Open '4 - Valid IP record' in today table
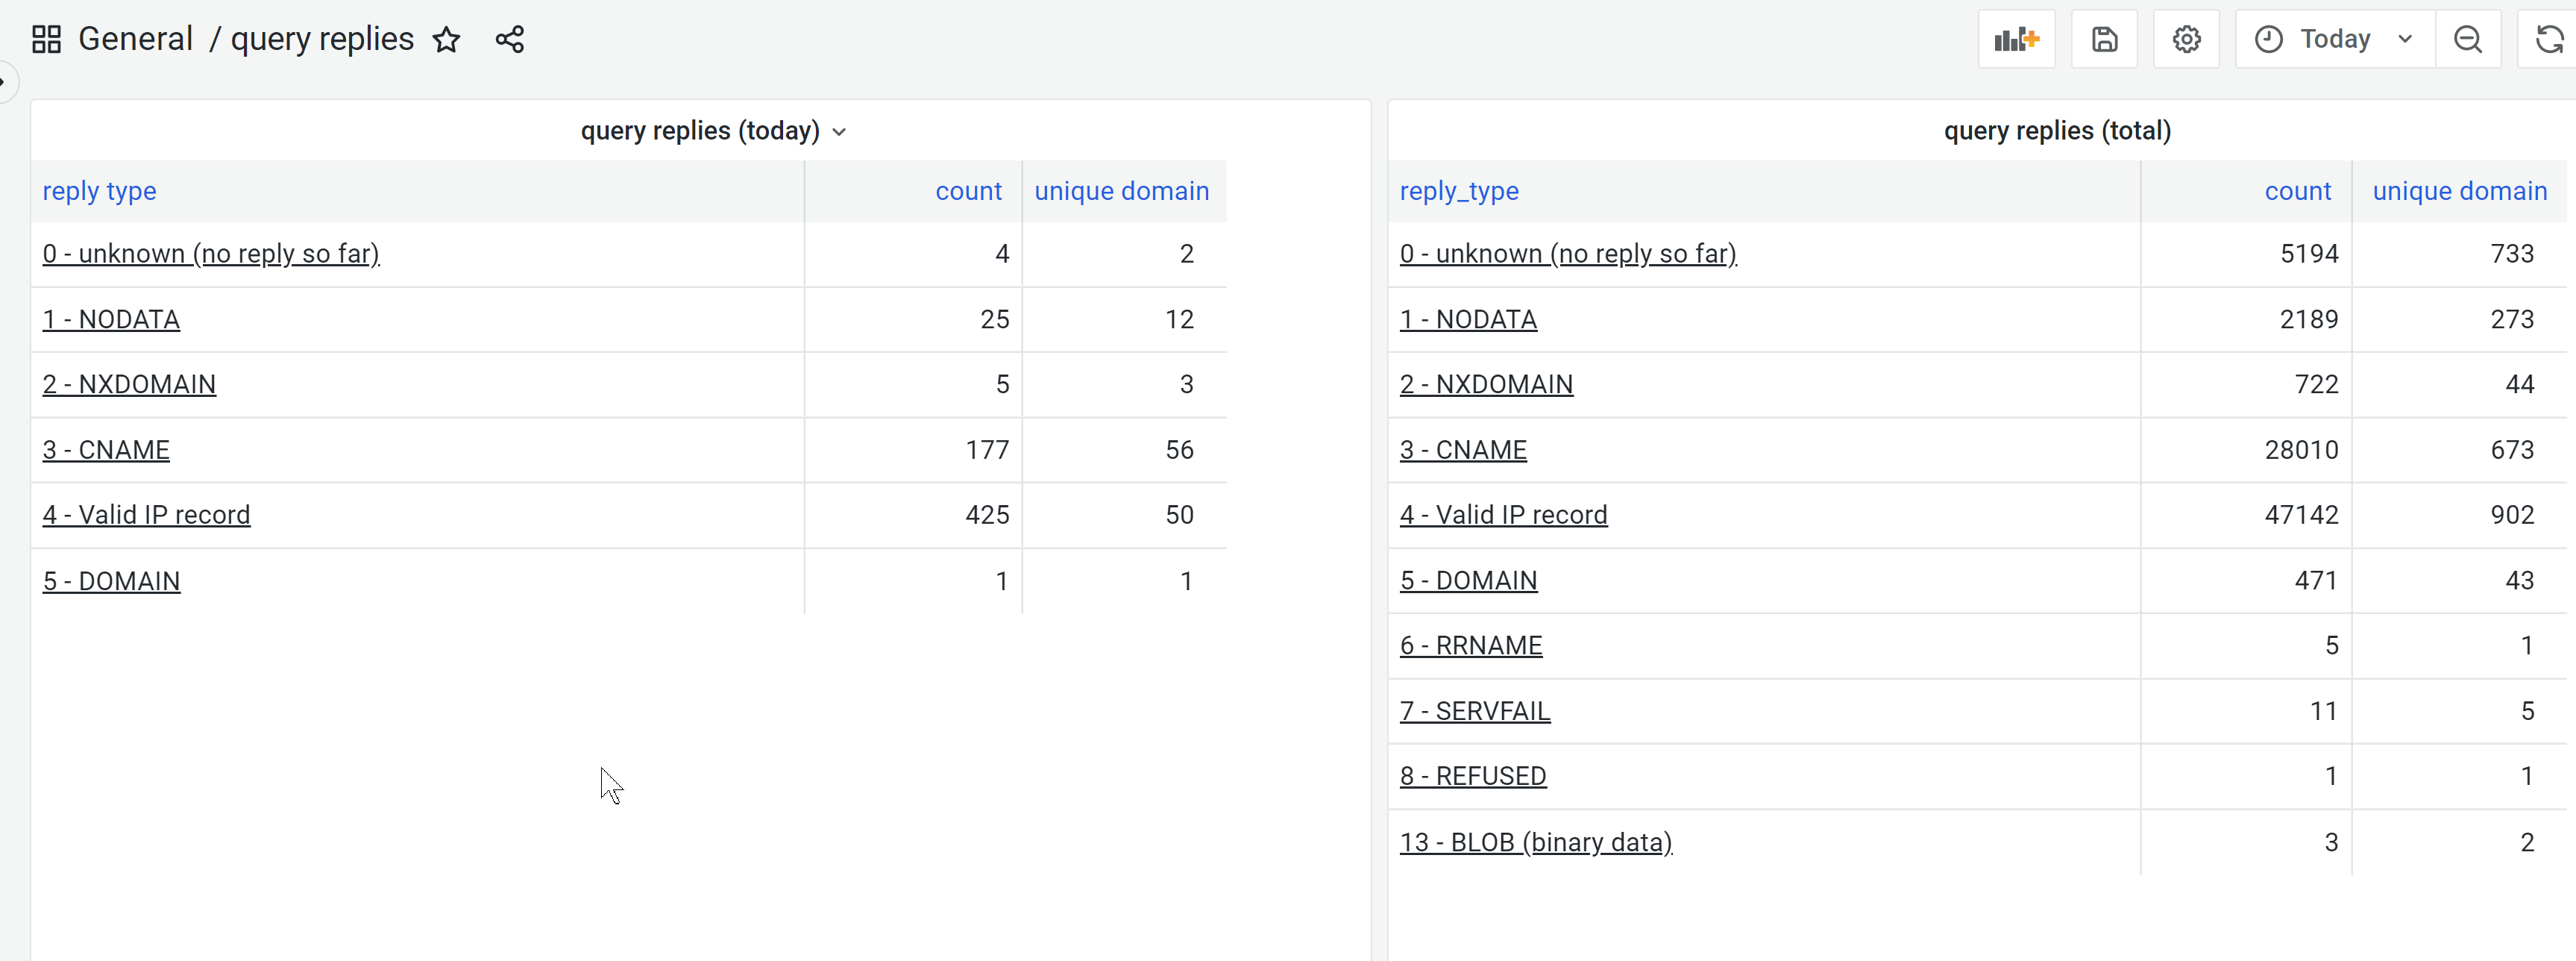Screen dimensions: 2576x961 (x=146, y=515)
